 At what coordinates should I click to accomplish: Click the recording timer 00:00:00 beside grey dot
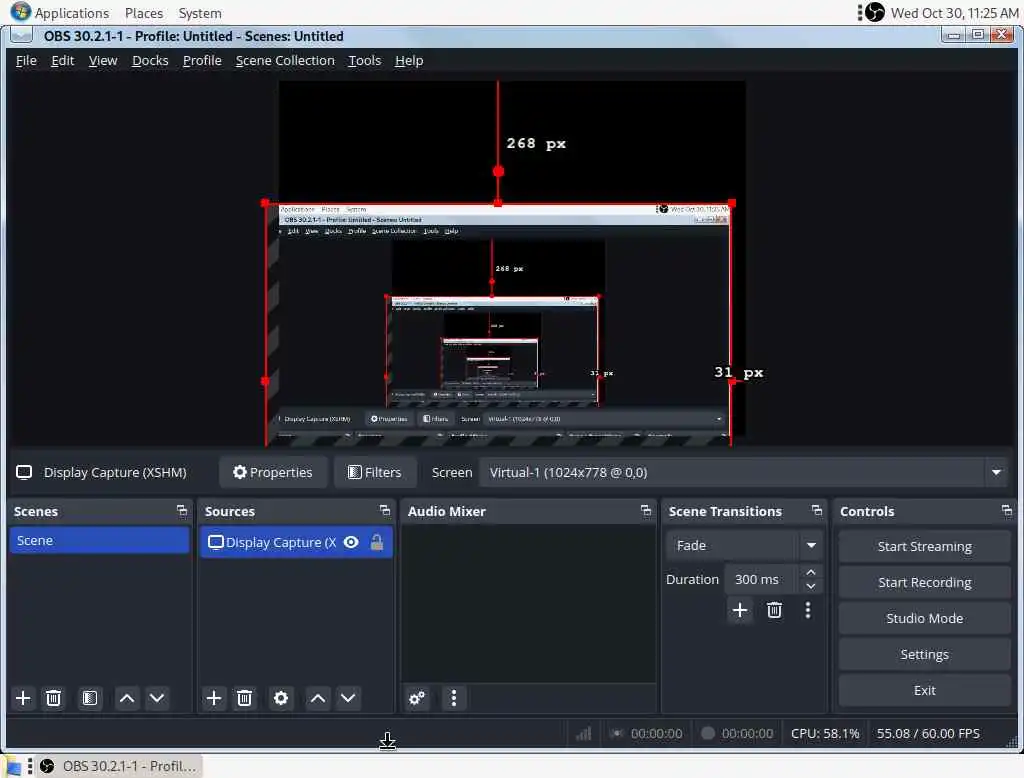tap(747, 734)
